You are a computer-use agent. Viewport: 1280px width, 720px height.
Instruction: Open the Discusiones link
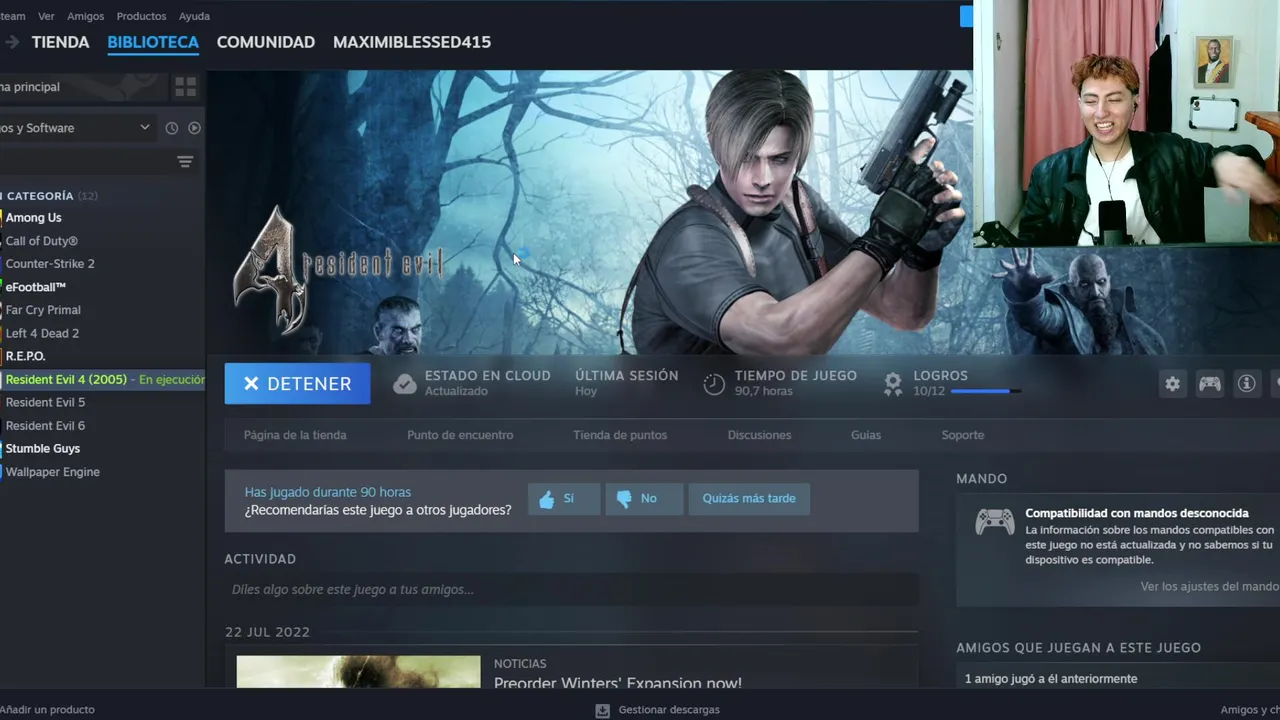pyautogui.click(x=759, y=435)
